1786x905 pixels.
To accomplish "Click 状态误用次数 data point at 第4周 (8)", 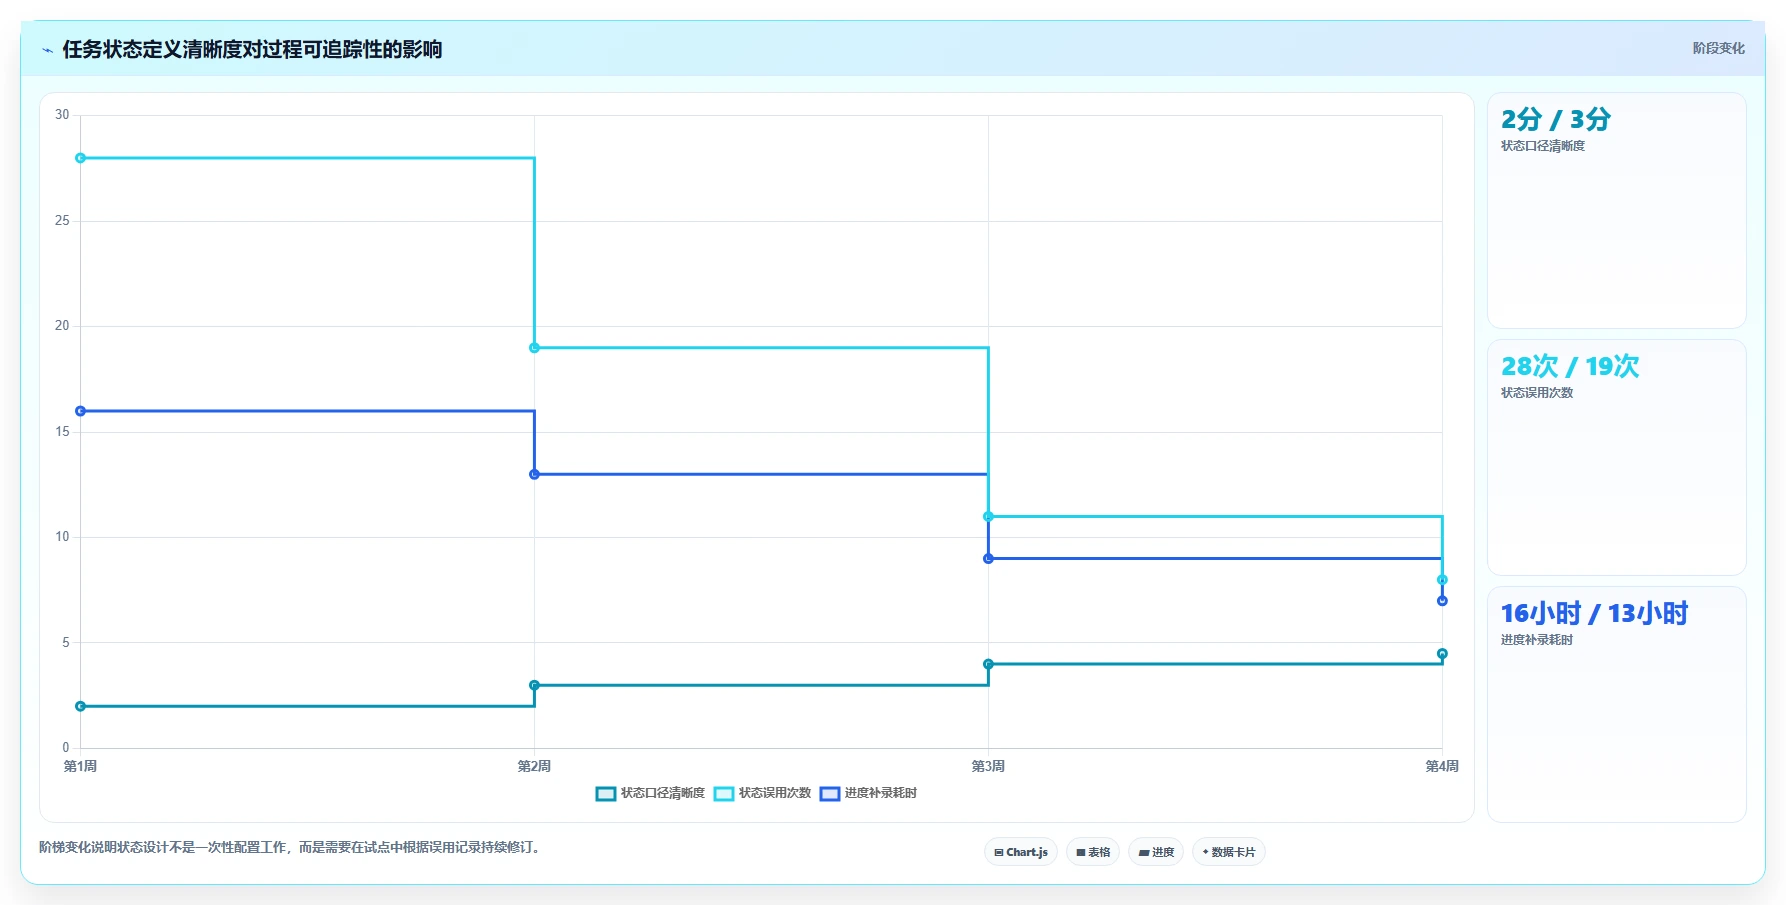I will 1442,580.
